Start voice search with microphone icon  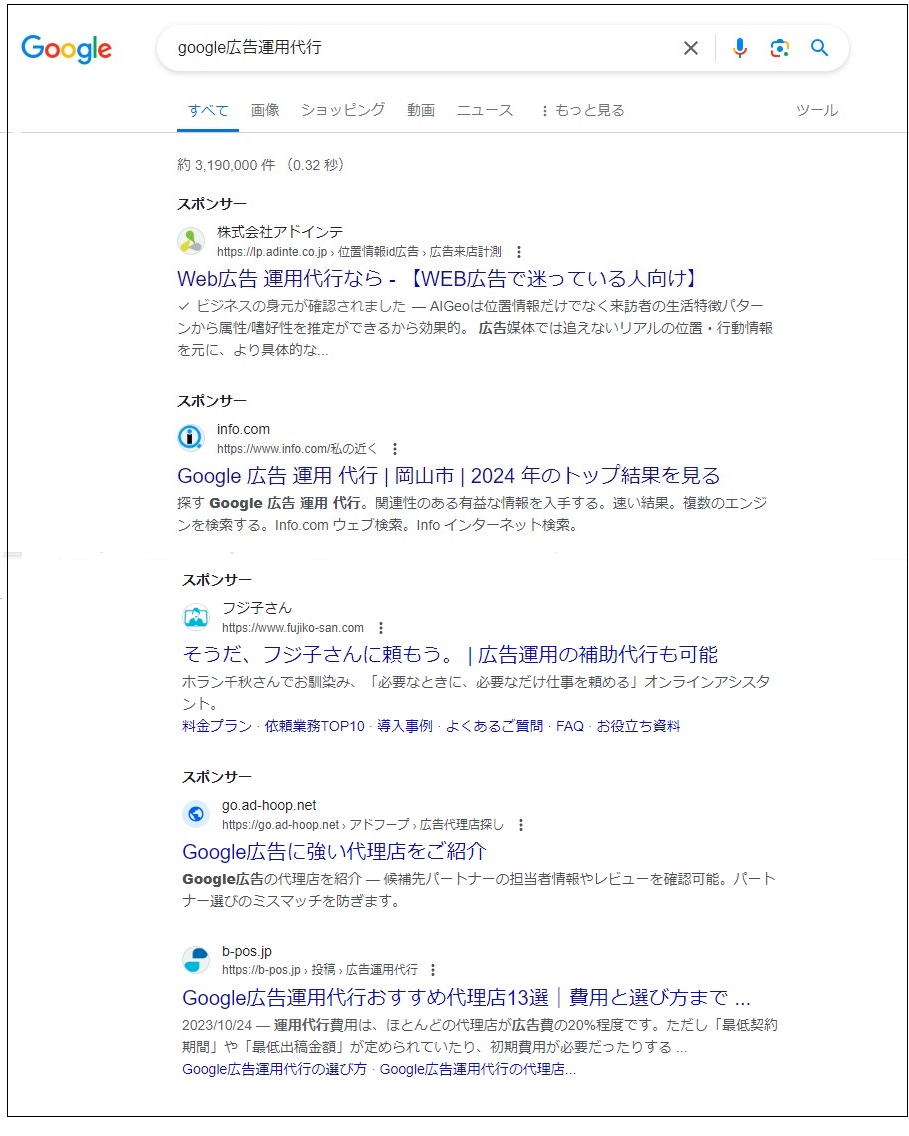[x=740, y=48]
